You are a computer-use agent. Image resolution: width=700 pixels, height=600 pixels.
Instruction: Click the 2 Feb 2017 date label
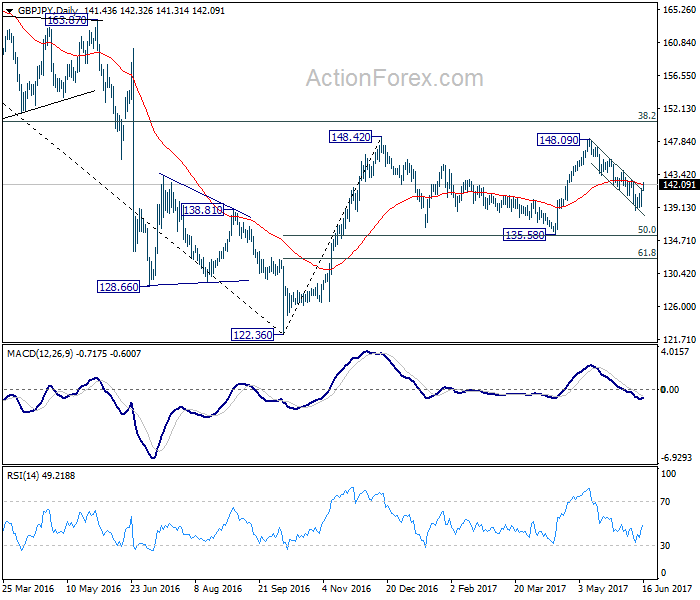coord(475,588)
